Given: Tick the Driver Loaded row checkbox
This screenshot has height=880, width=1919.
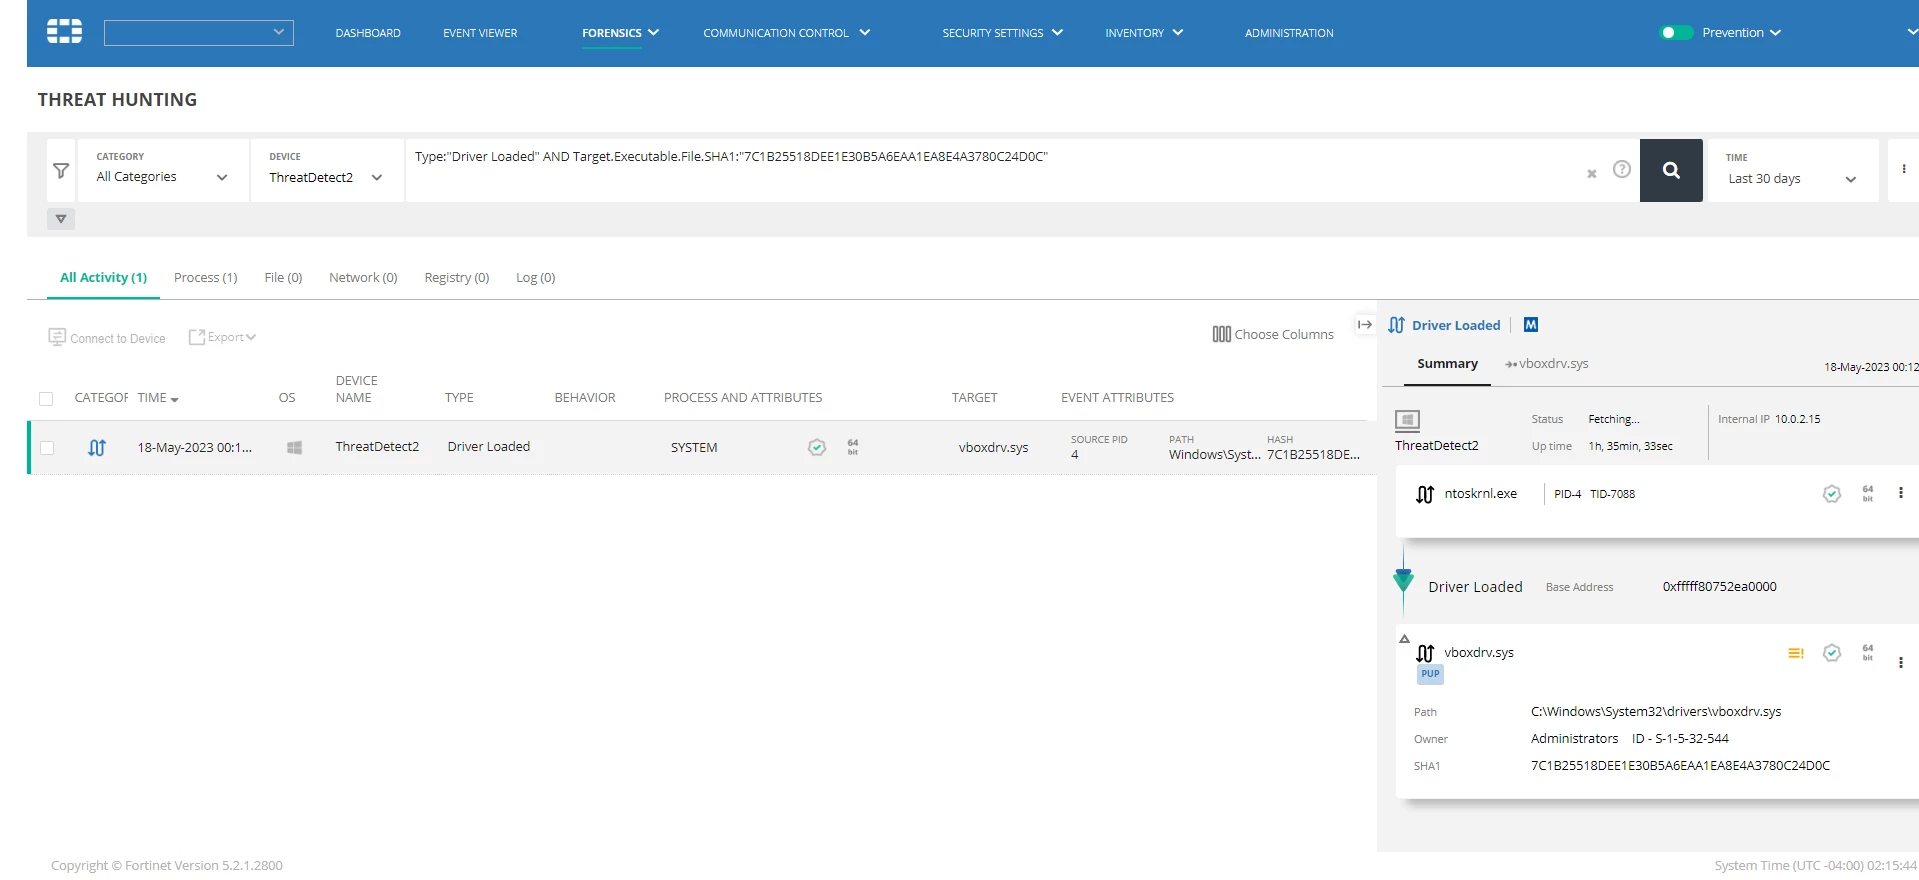Looking at the screenshot, I should pos(47,448).
